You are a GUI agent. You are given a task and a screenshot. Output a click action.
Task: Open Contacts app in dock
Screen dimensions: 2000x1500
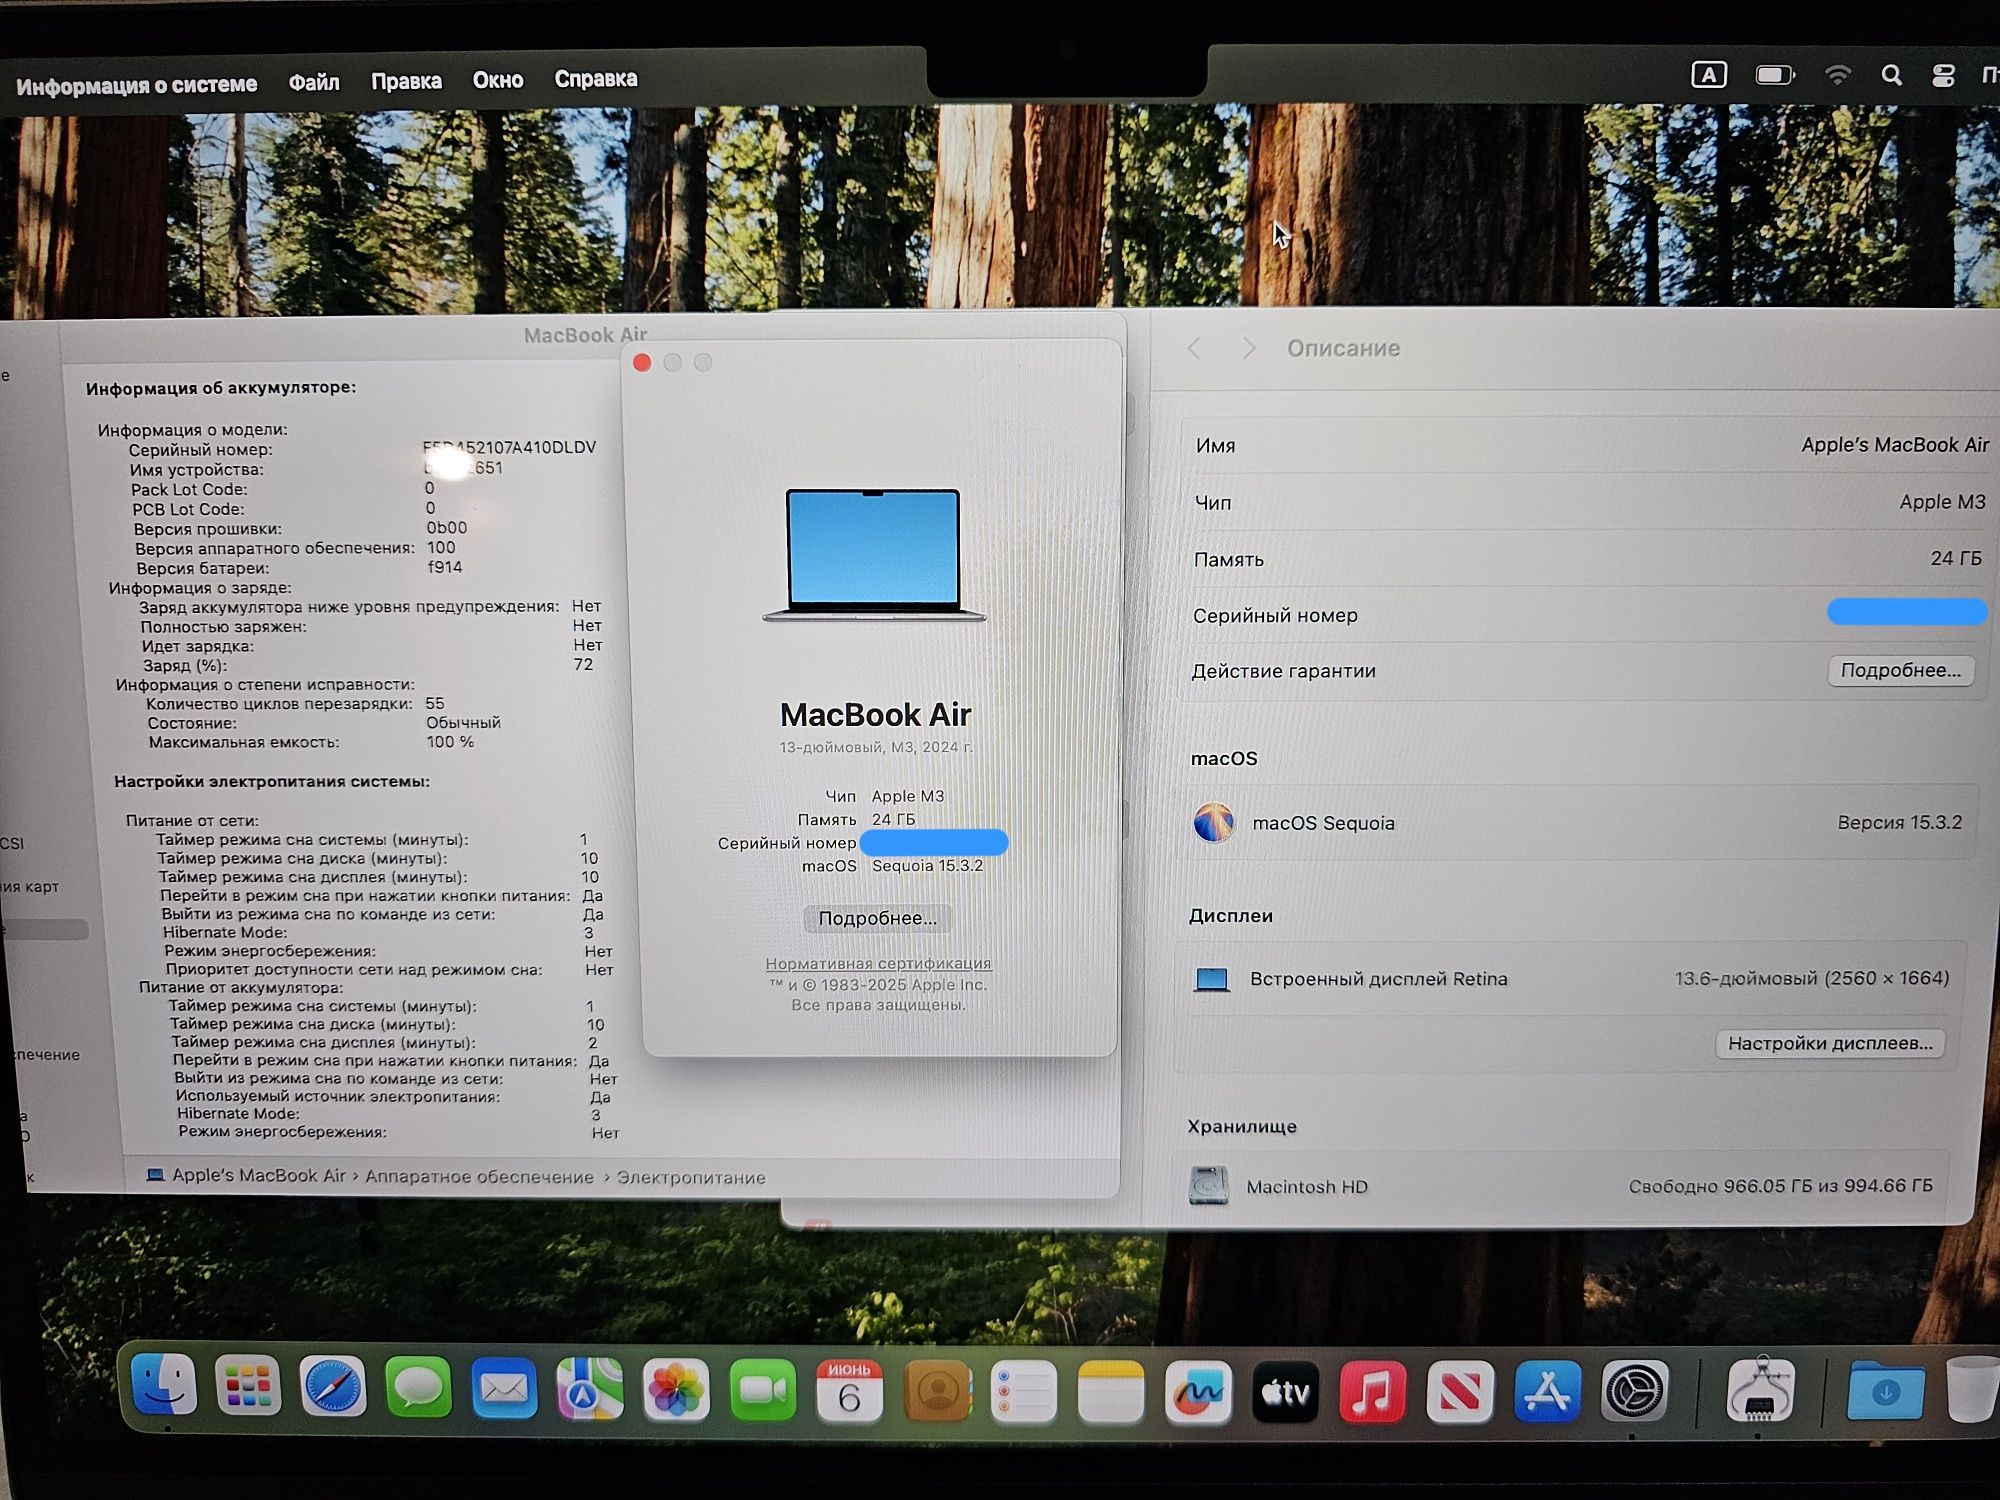pyautogui.click(x=937, y=1391)
